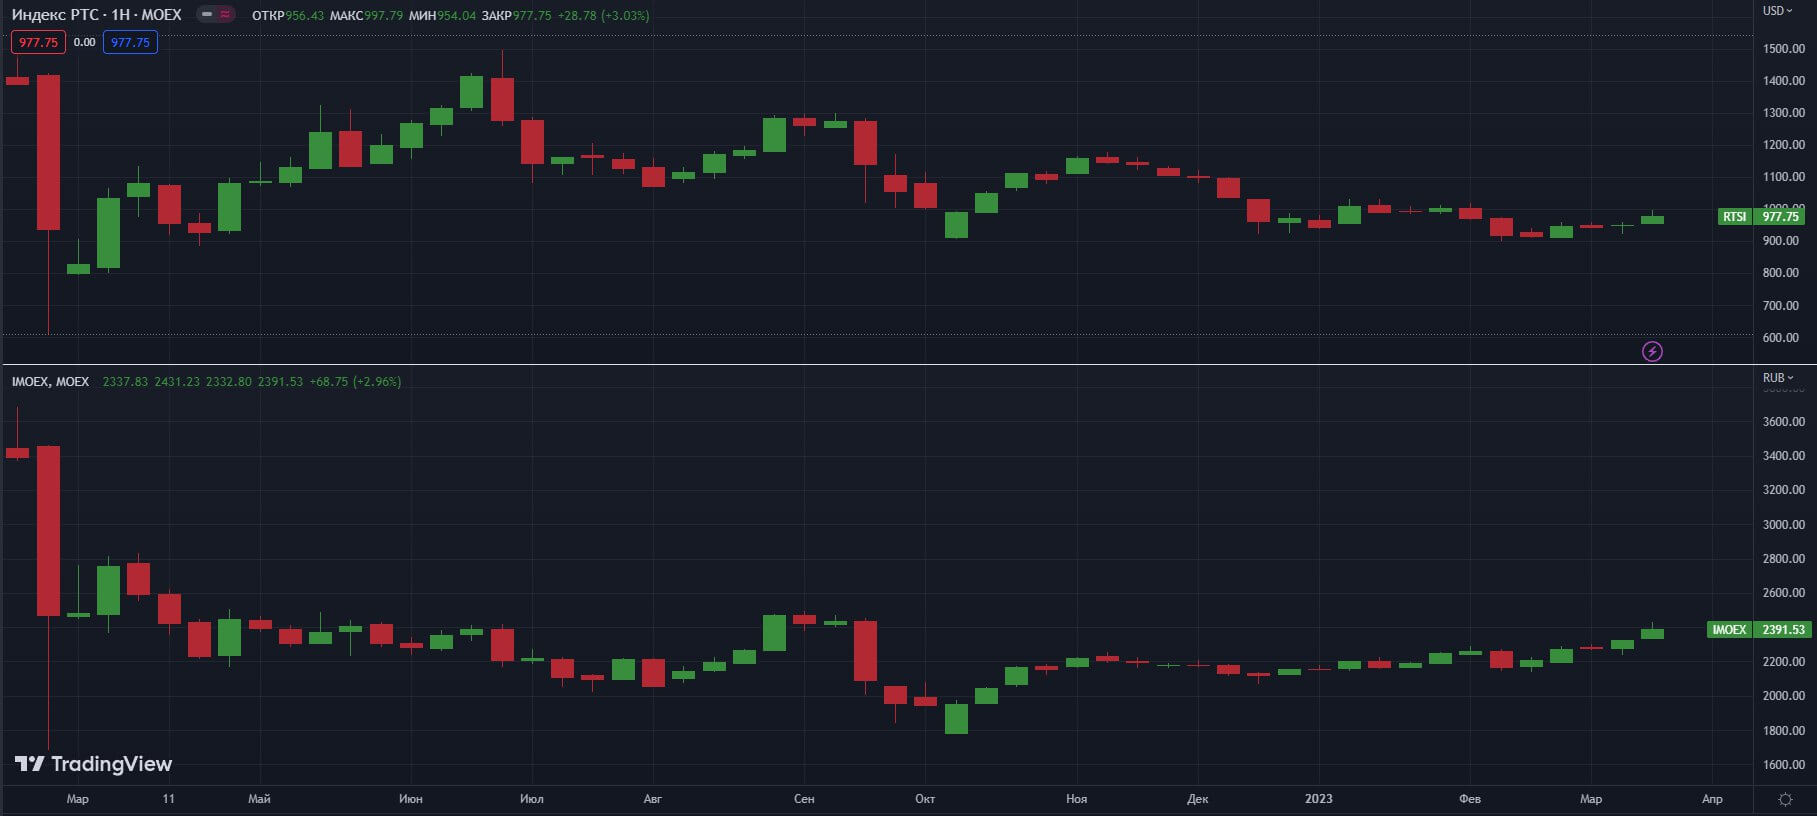This screenshot has height=816, width=1817.
Task: Click the IMOEX, MOEX legend title
Action: point(50,382)
